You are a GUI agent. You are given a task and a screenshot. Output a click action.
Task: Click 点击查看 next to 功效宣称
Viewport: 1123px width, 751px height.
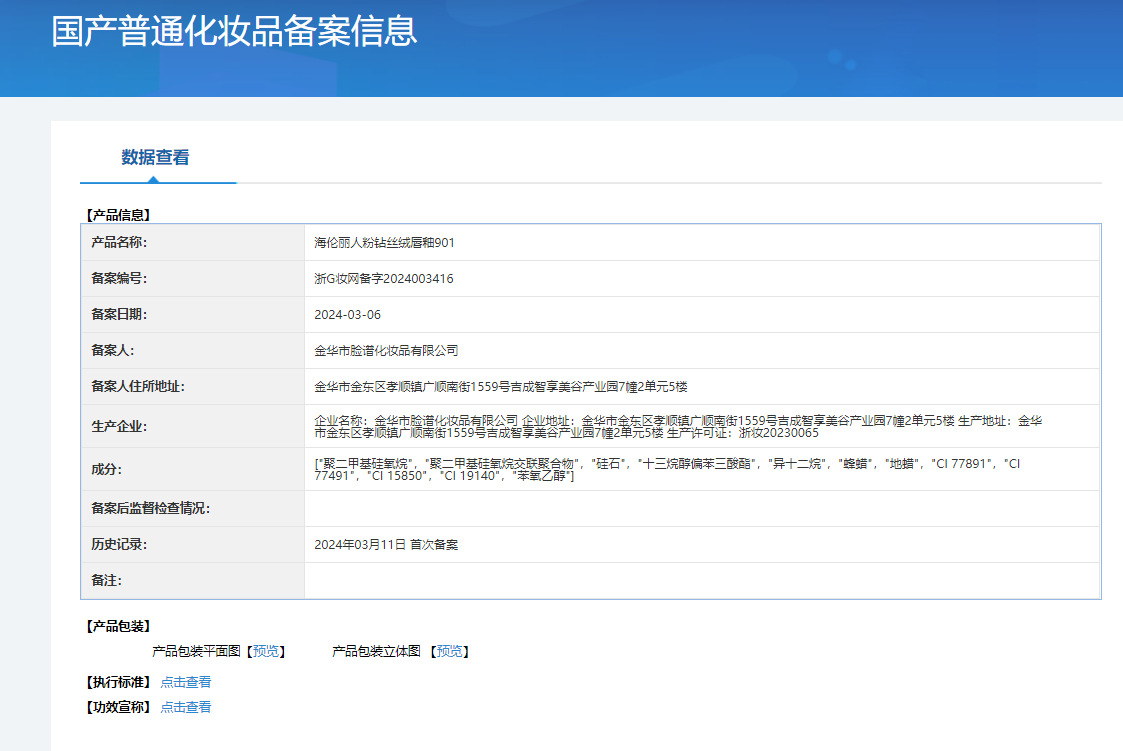[x=186, y=707]
